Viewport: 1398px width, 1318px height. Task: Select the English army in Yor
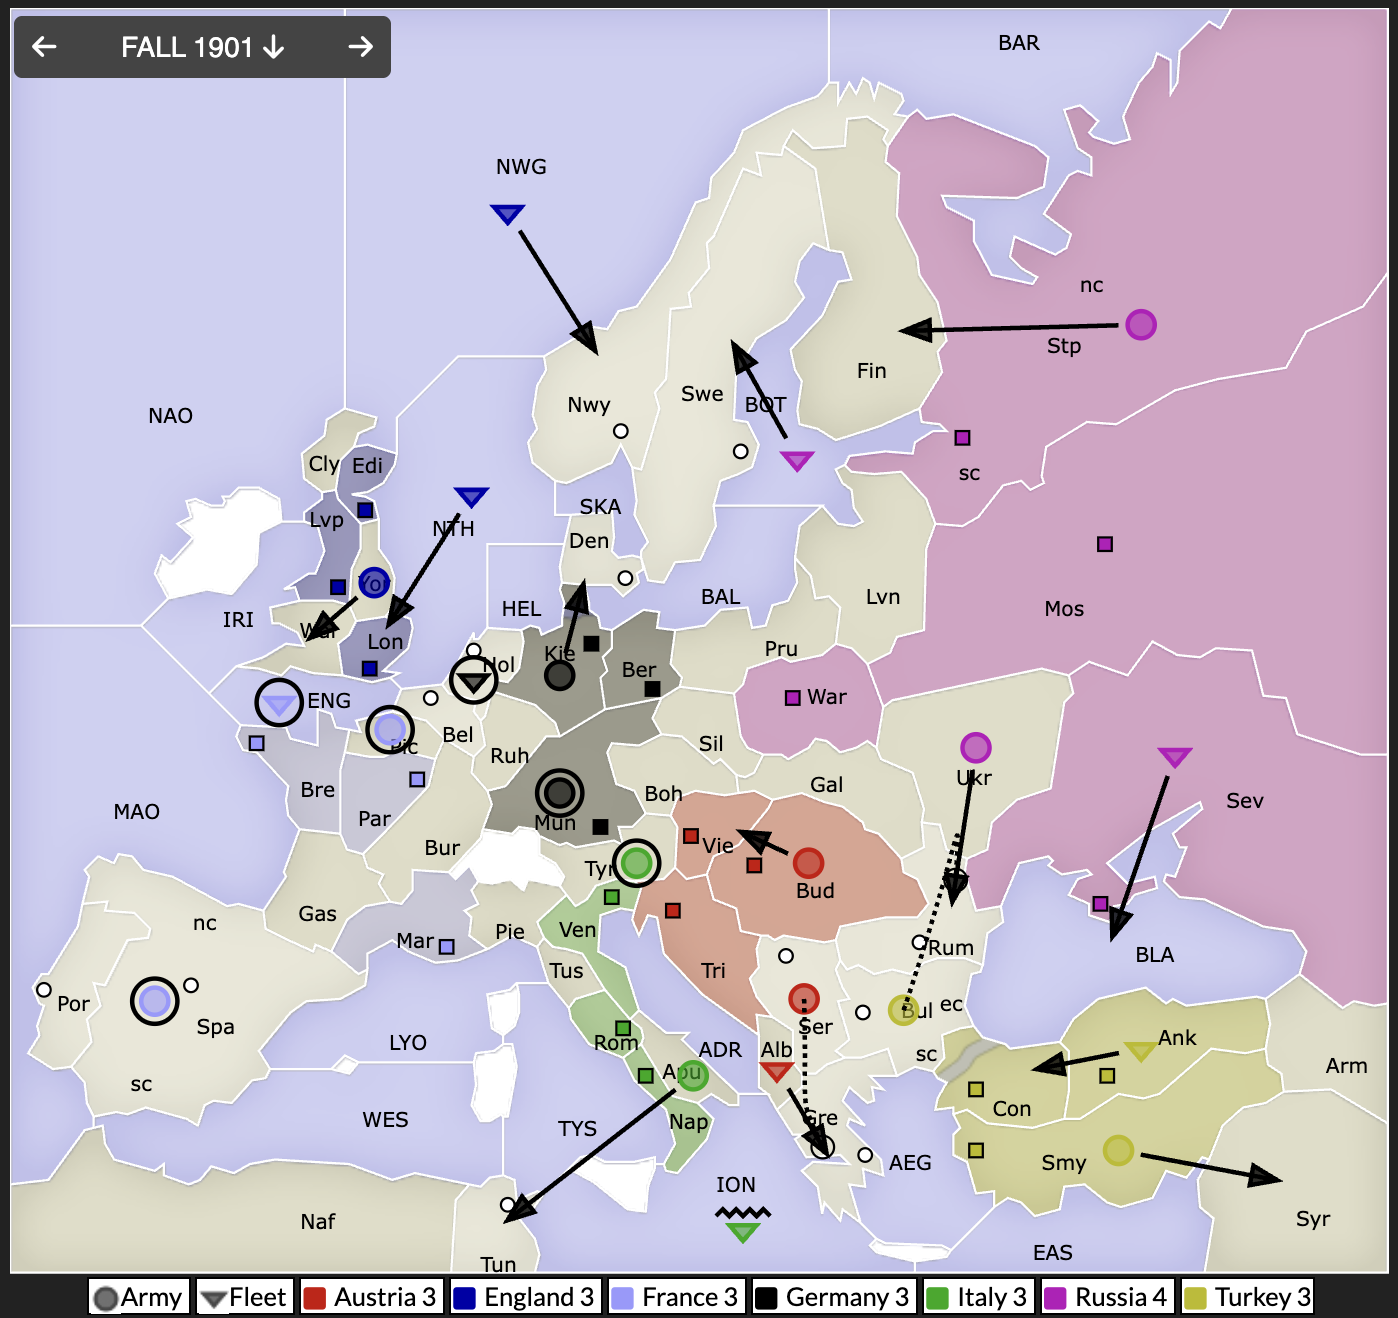click(x=374, y=581)
